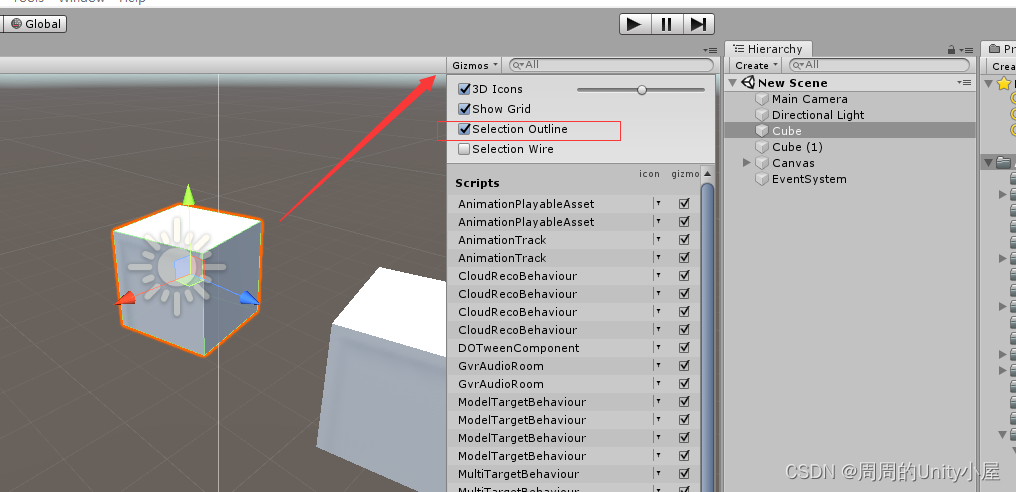Click the blue Z-axis move arrow
The height and width of the screenshot is (492, 1016).
pos(249,298)
